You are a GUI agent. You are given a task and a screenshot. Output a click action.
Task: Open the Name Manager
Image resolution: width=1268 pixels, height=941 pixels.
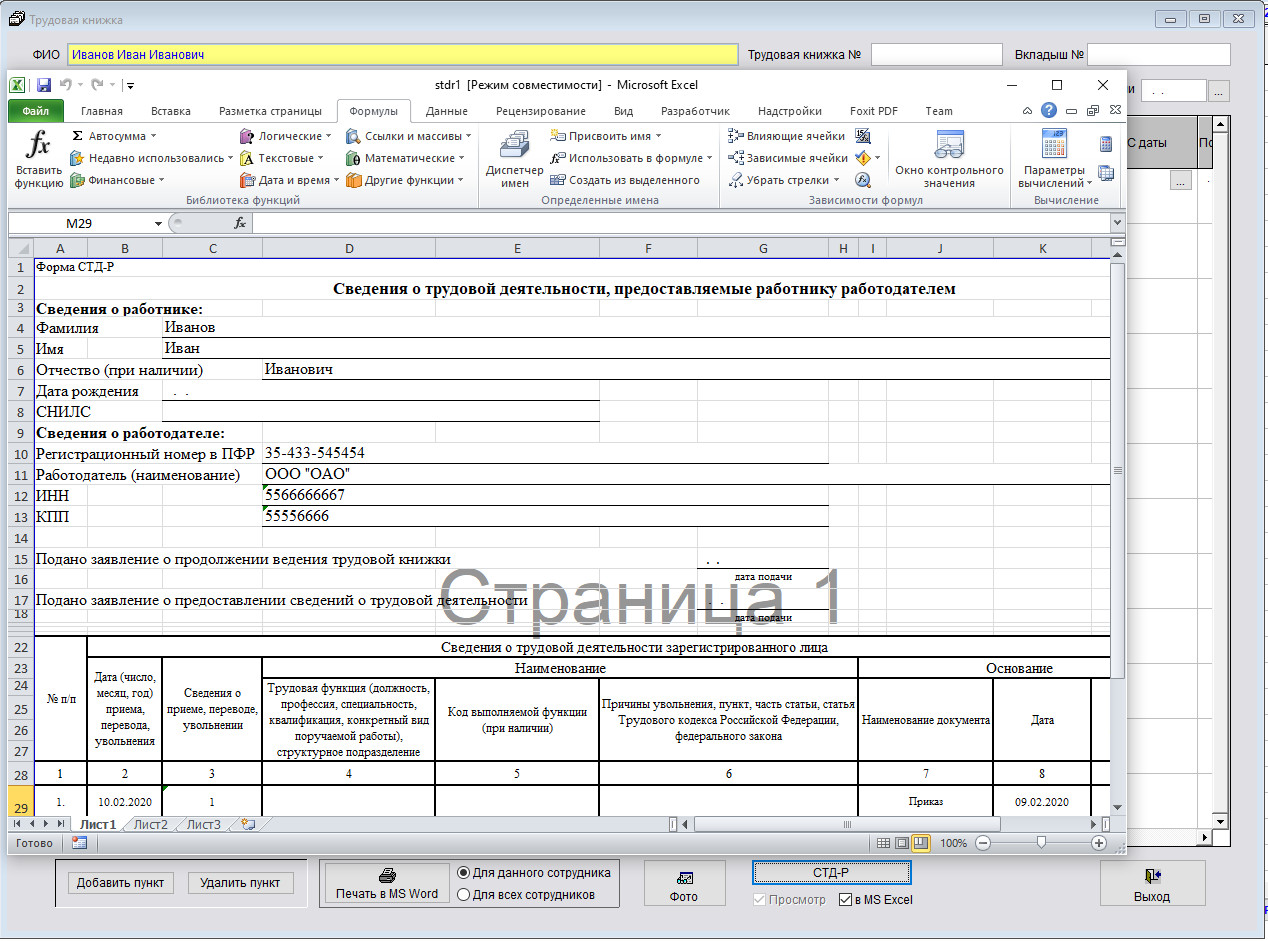pos(515,159)
